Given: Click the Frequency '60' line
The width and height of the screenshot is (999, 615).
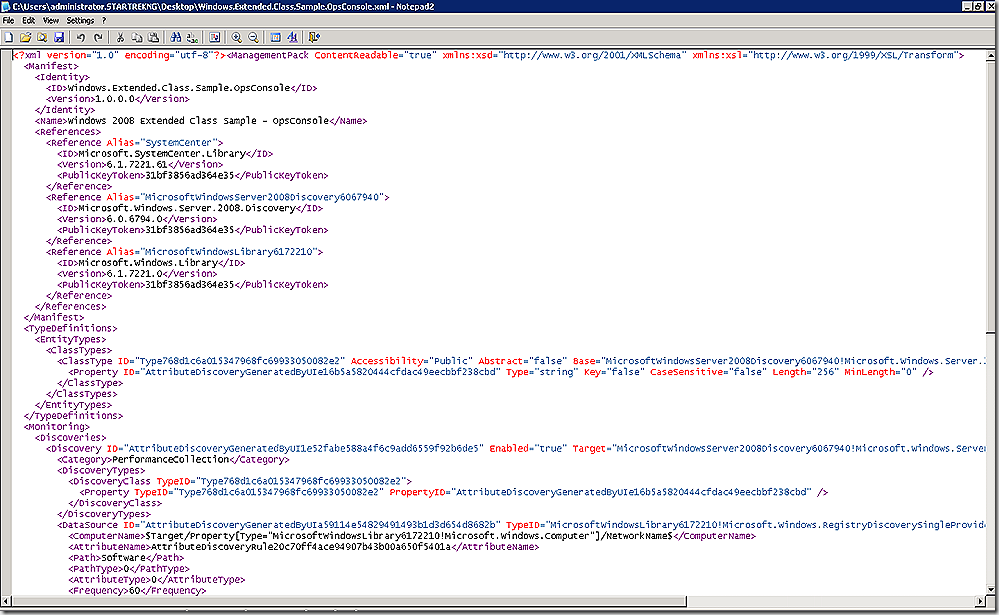Looking at the screenshot, I should pos(137,590).
